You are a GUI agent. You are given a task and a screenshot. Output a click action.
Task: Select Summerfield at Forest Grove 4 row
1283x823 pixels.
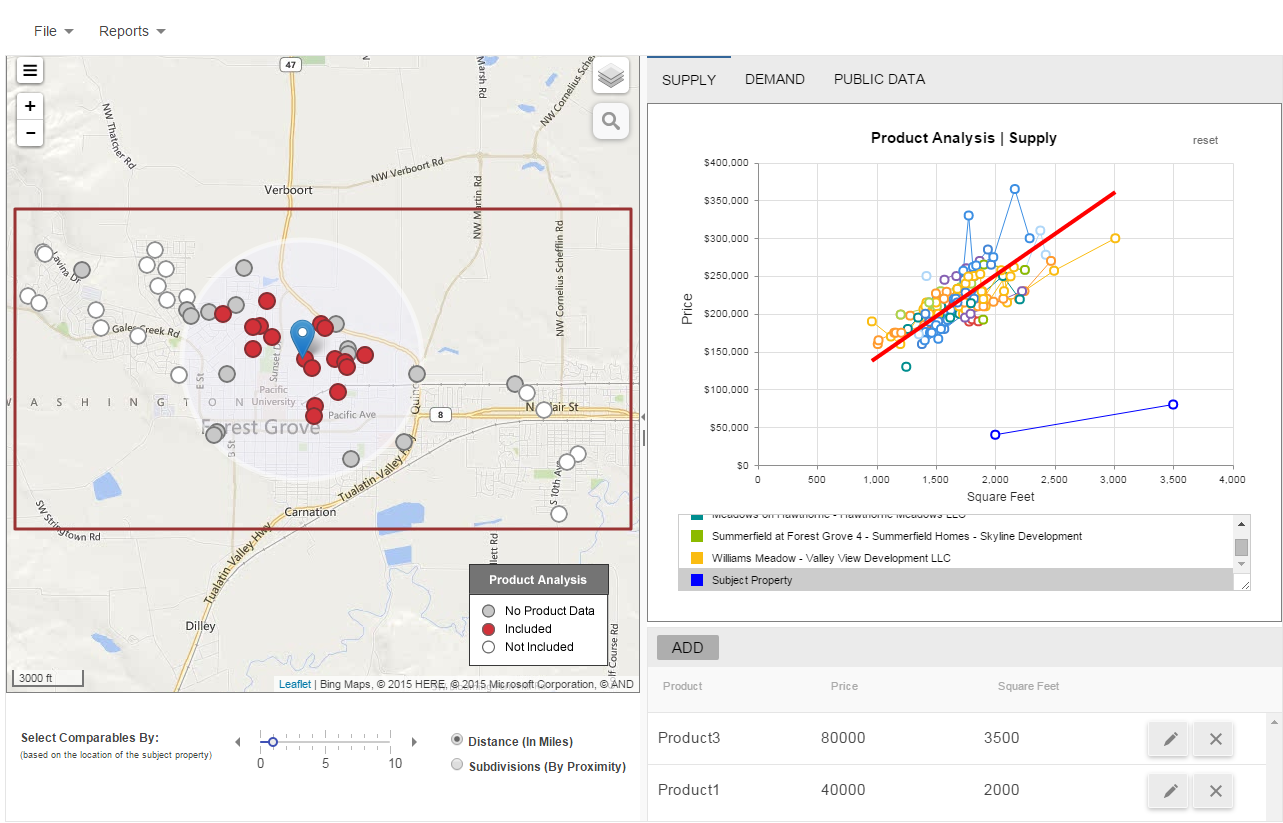[957, 536]
